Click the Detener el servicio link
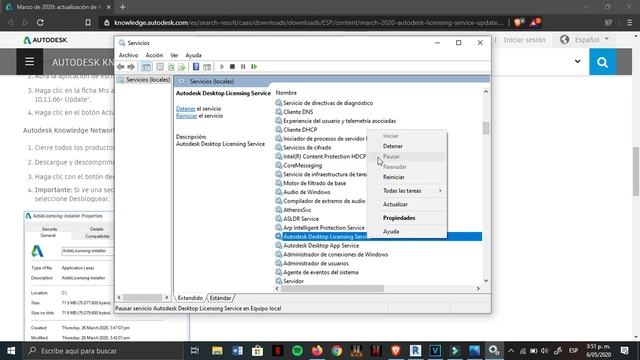The image size is (640, 360). pyautogui.click(x=186, y=109)
